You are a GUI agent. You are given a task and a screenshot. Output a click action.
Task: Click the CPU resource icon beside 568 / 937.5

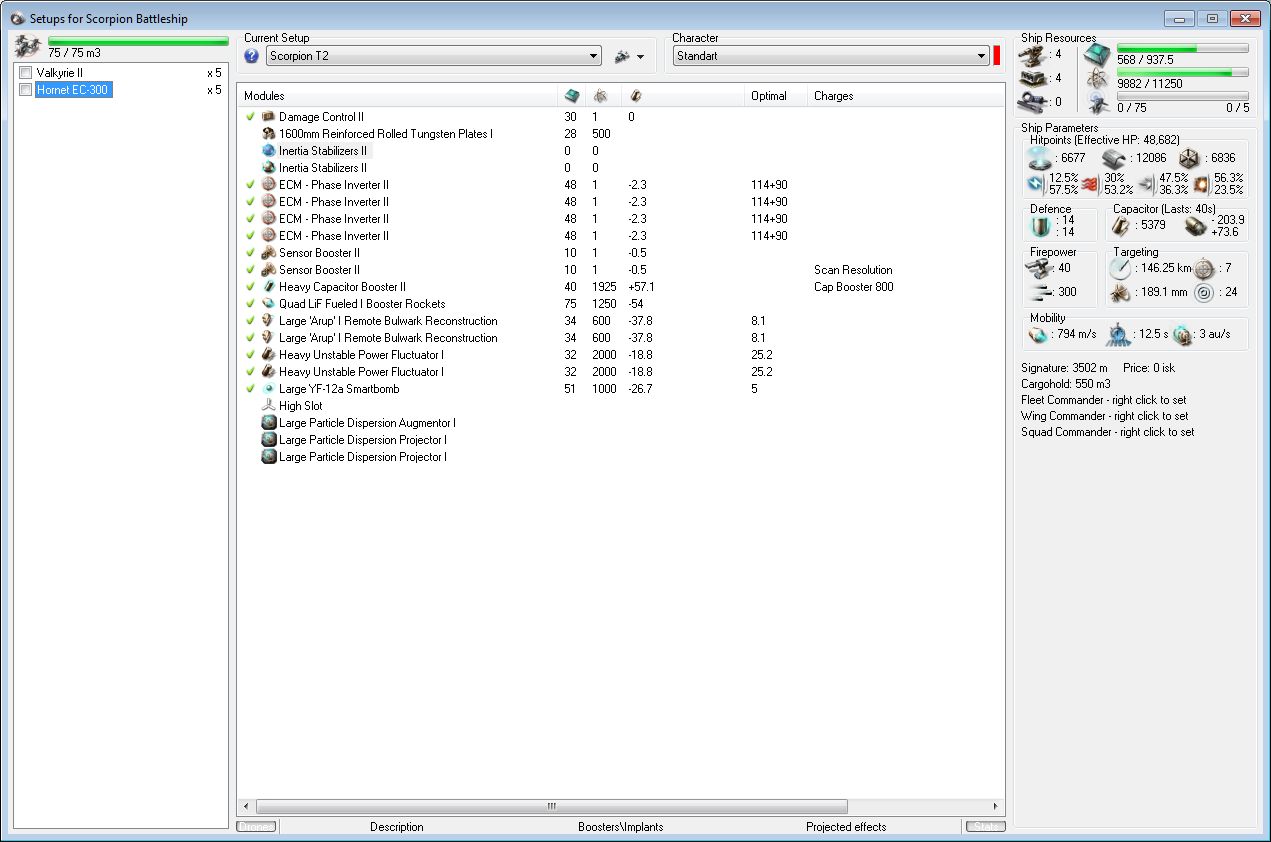click(1097, 54)
